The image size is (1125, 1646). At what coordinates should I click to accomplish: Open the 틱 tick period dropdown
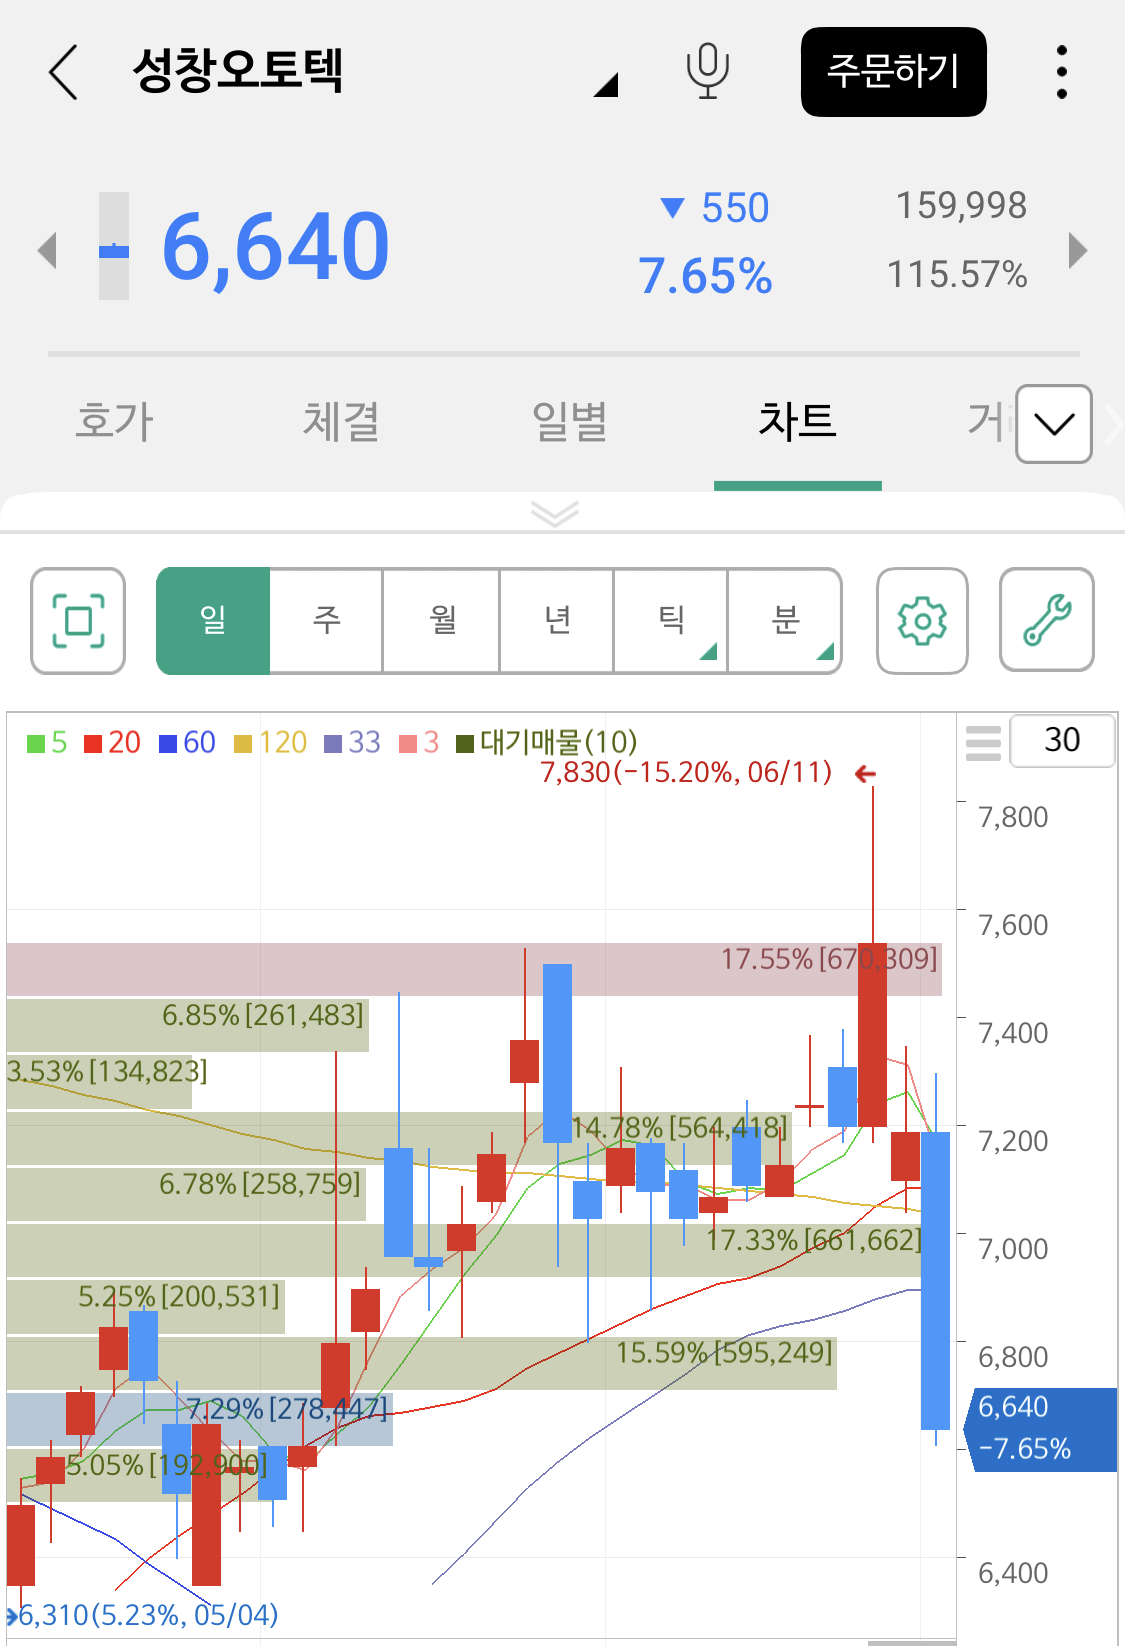671,621
